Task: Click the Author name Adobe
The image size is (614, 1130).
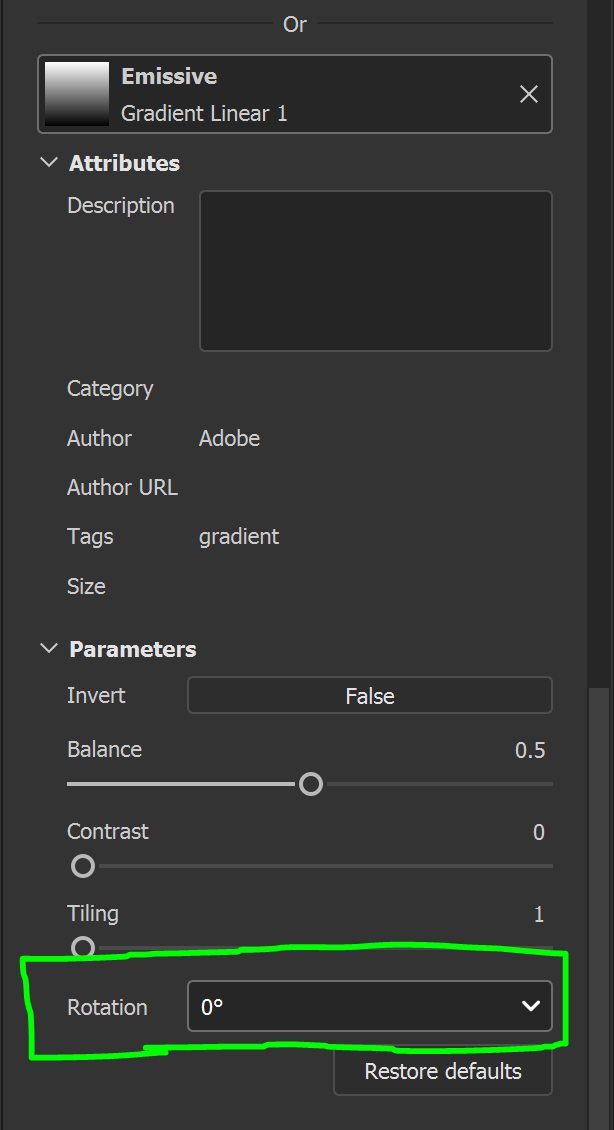Action: tap(229, 438)
